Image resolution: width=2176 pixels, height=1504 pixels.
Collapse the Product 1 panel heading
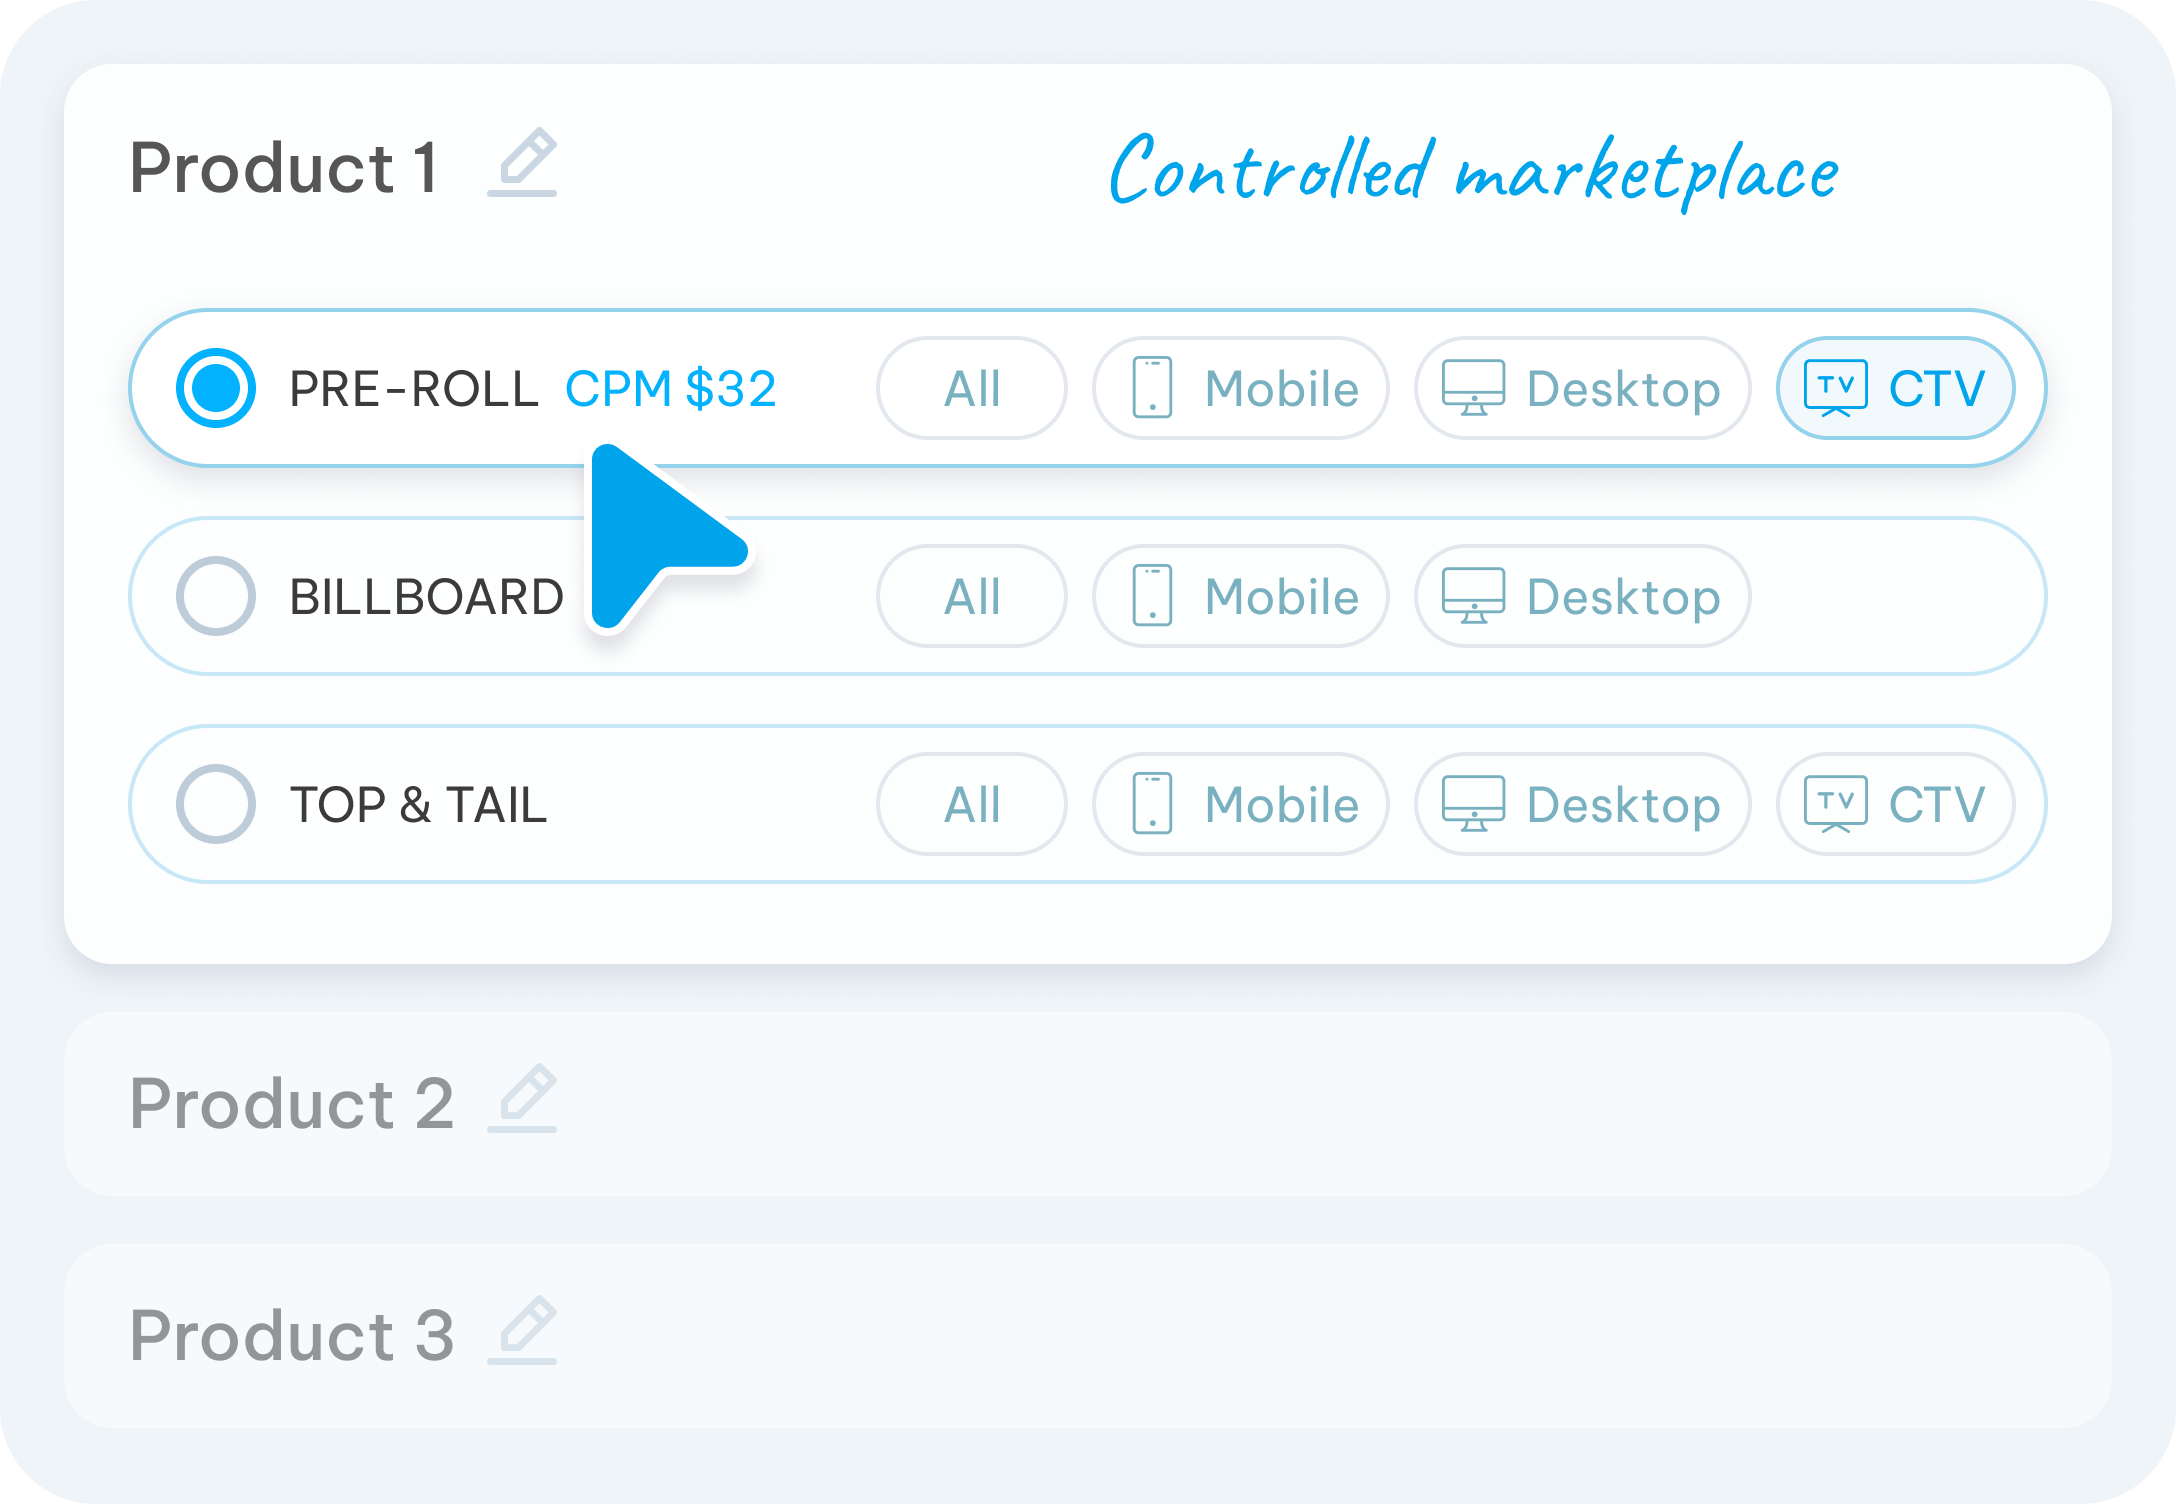[284, 168]
